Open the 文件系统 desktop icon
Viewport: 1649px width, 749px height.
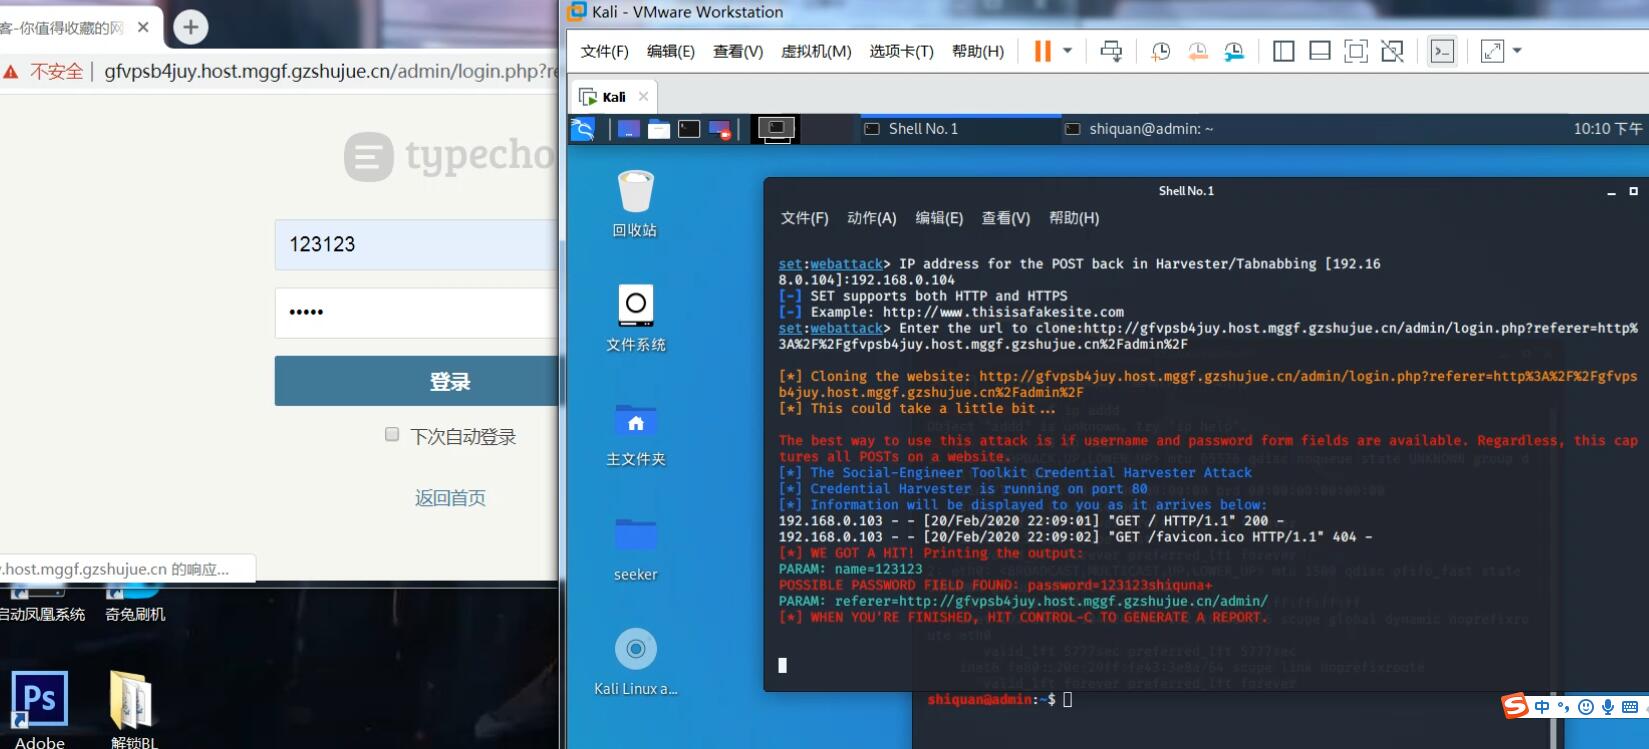click(635, 318)
